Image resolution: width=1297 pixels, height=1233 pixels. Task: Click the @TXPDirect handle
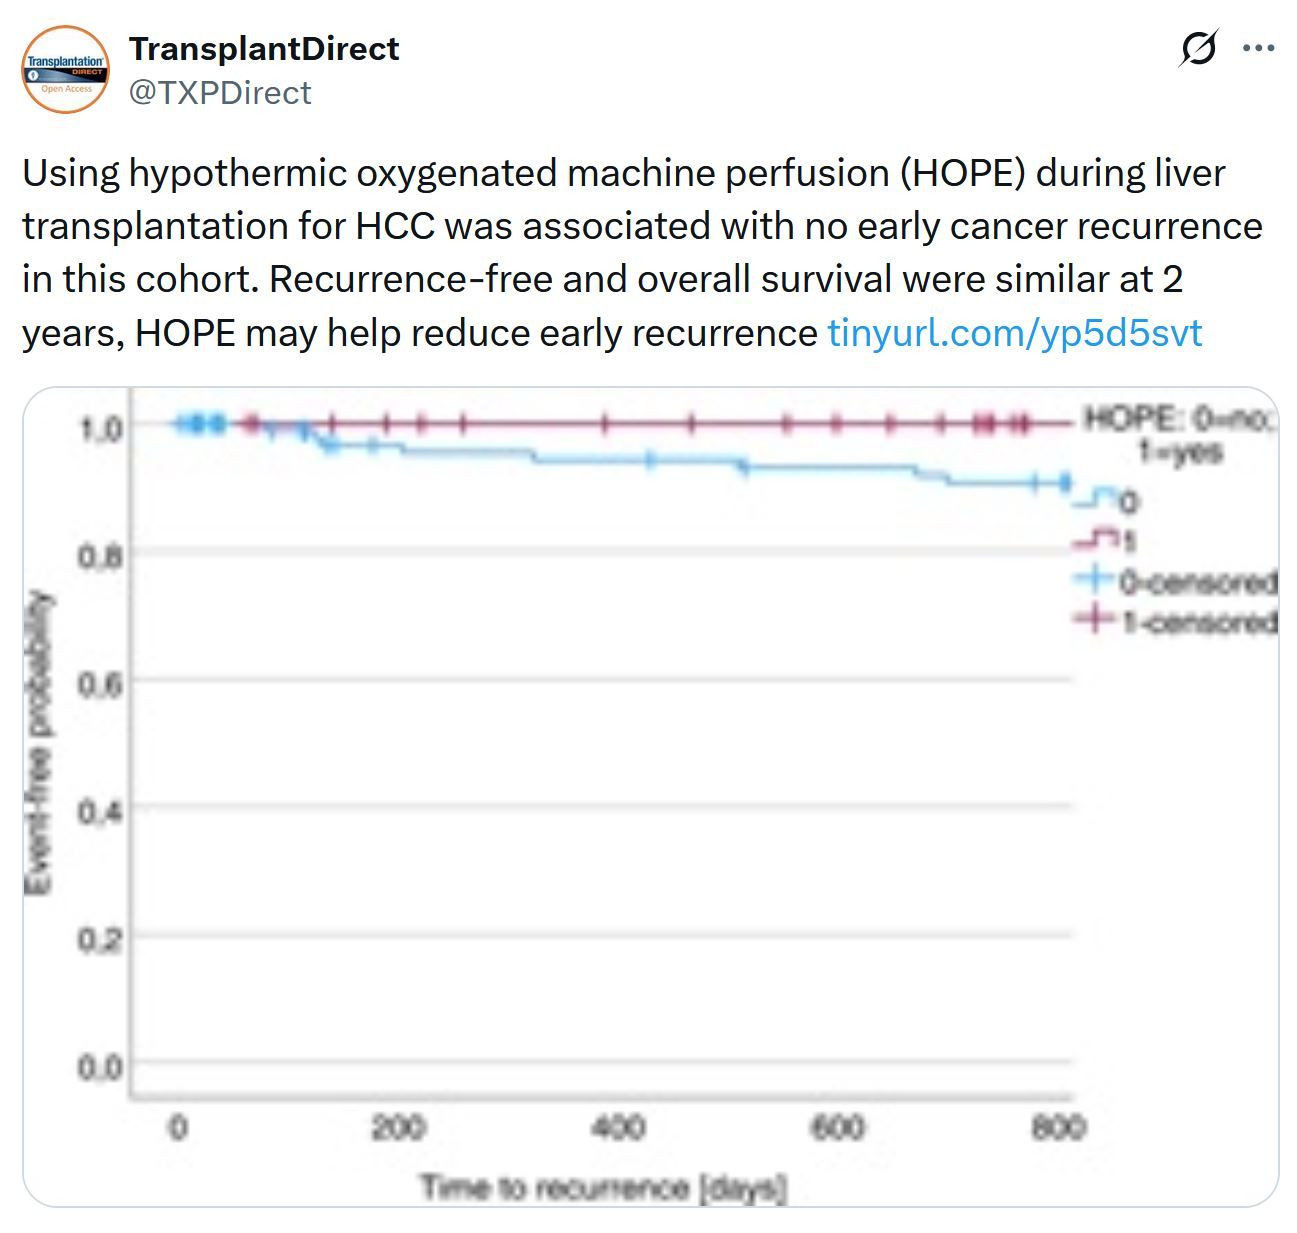220,93
